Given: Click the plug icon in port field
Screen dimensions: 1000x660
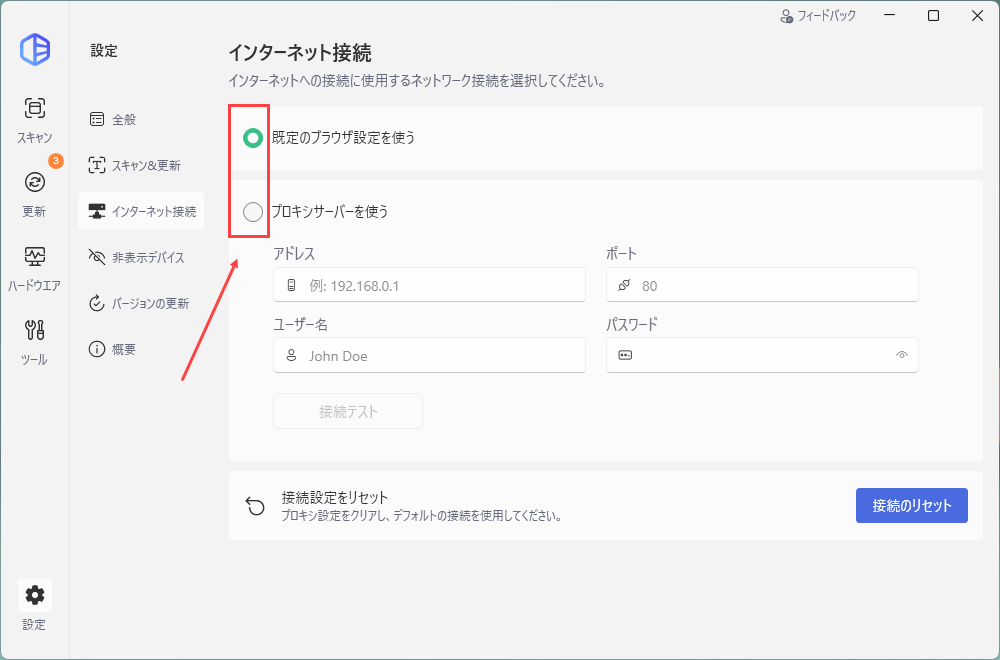Looking at the screenshot, I should pos(624,285).
